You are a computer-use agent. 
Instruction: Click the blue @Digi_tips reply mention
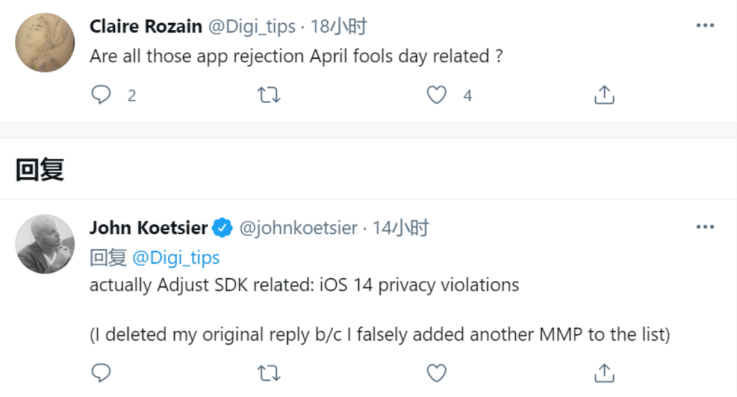coord(176,257)
